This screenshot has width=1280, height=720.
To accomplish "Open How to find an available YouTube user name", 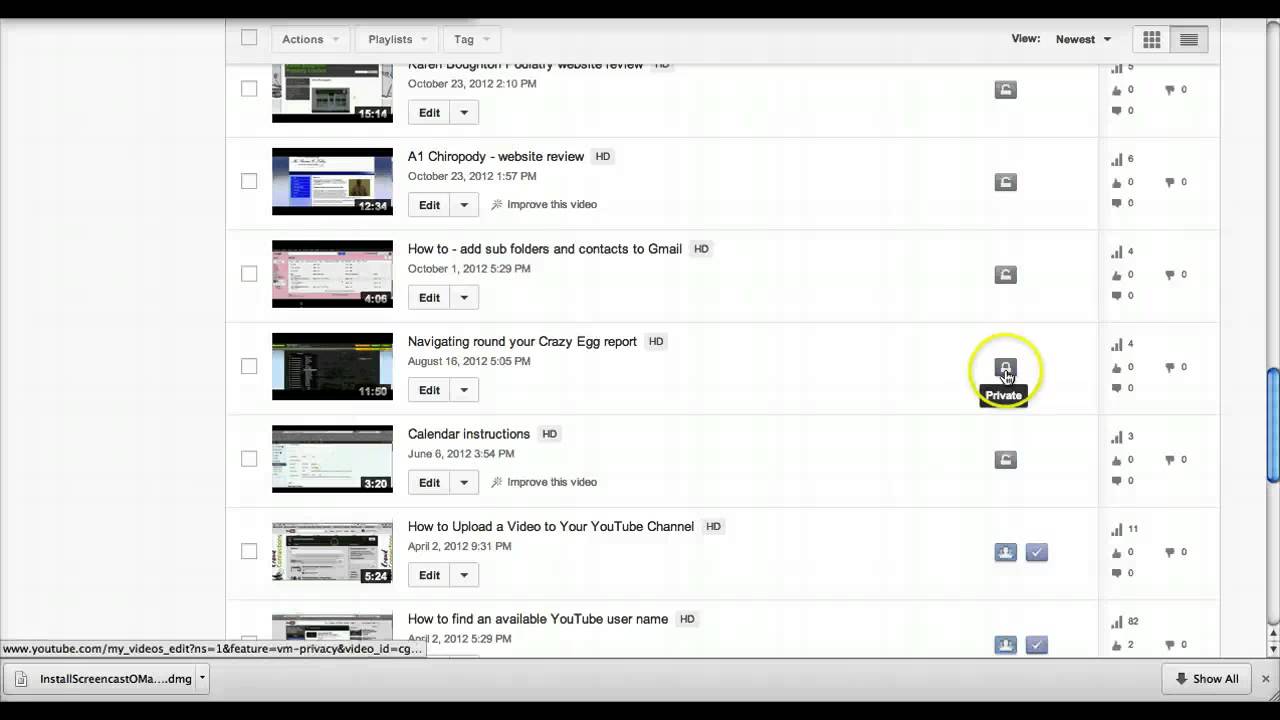I will 538,619.
